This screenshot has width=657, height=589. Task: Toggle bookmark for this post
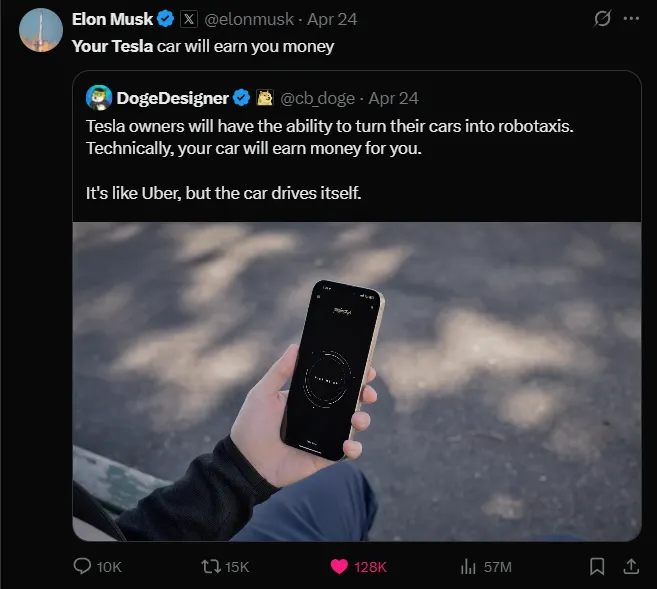597,566
